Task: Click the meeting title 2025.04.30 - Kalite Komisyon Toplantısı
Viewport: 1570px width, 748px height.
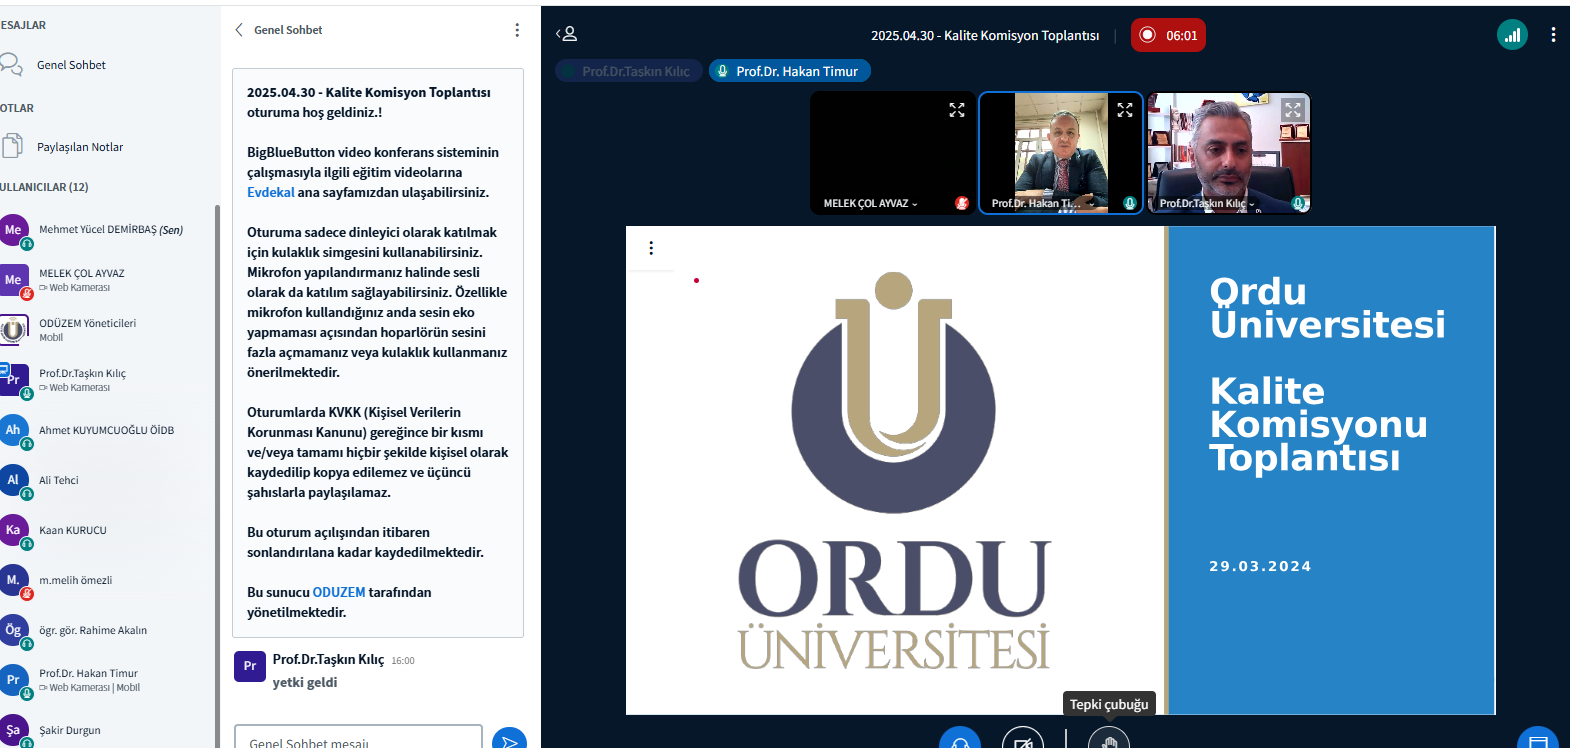Action: [x=985, y=35]
